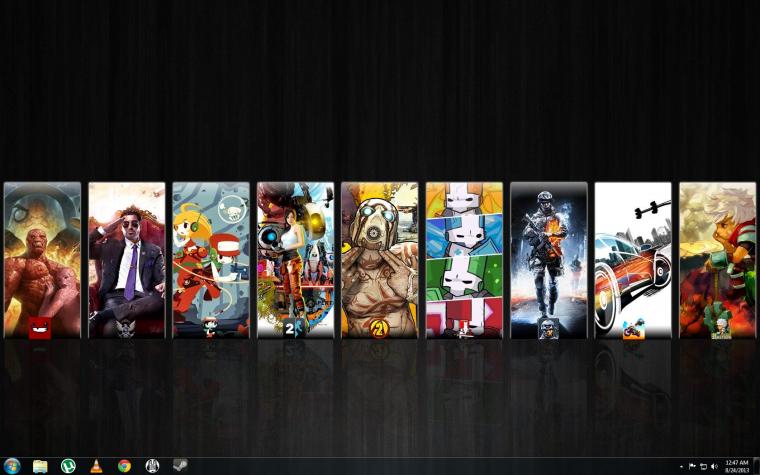Show hidden system tray icons arrow
This screenshot has height=475, width=760.
coord(681,467)
